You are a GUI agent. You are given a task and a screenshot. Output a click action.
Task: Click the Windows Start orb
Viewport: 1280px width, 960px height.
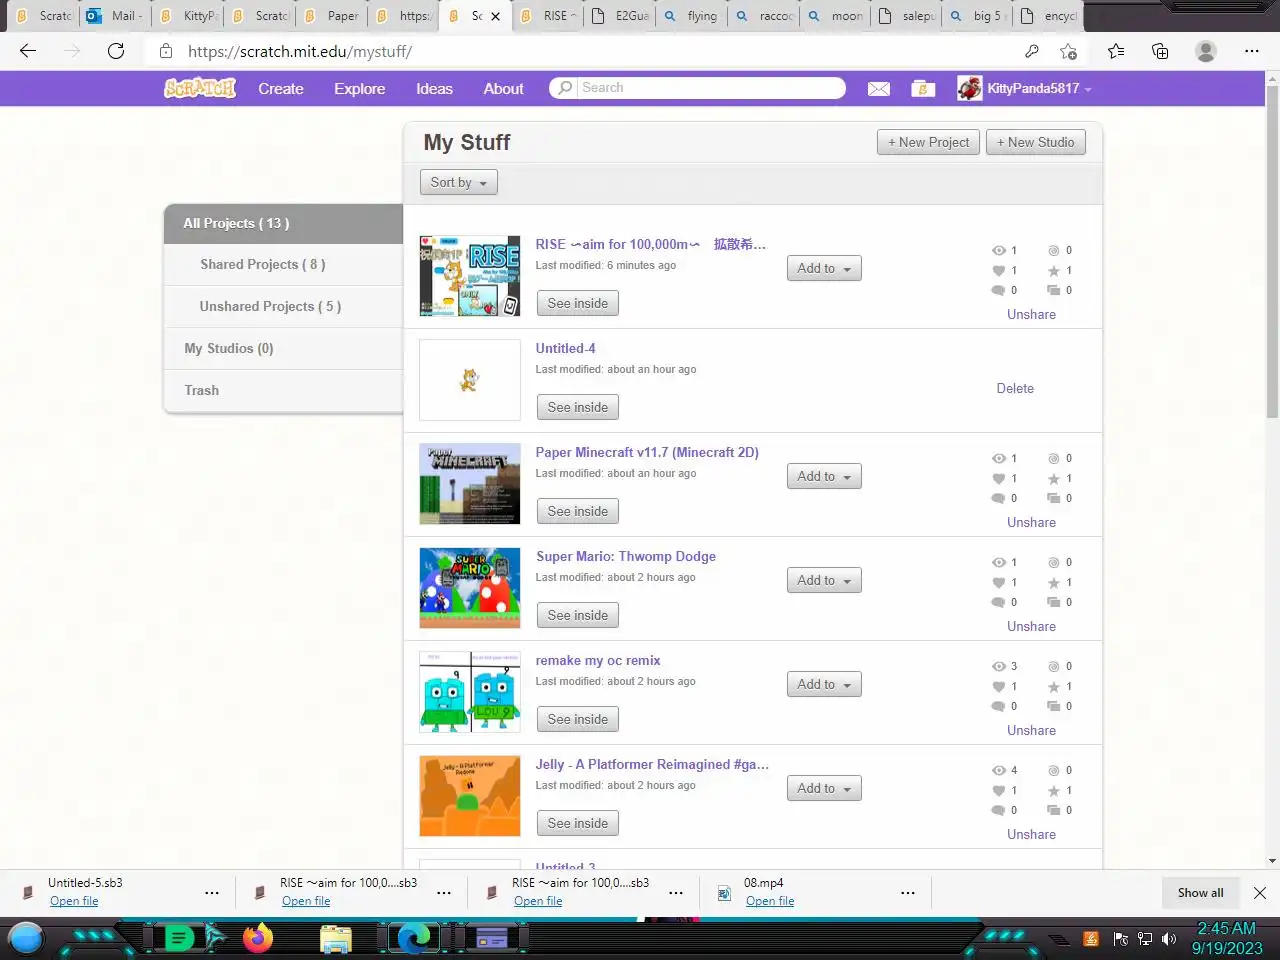[26, 938]
